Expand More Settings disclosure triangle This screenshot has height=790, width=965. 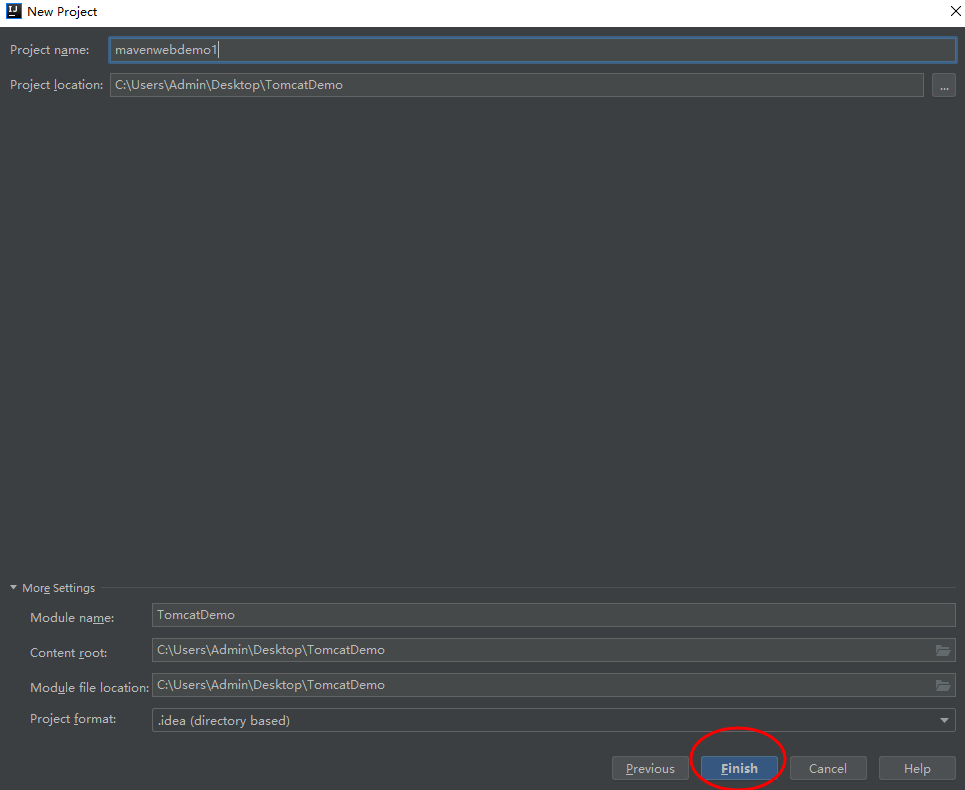[x=13, y=588]
